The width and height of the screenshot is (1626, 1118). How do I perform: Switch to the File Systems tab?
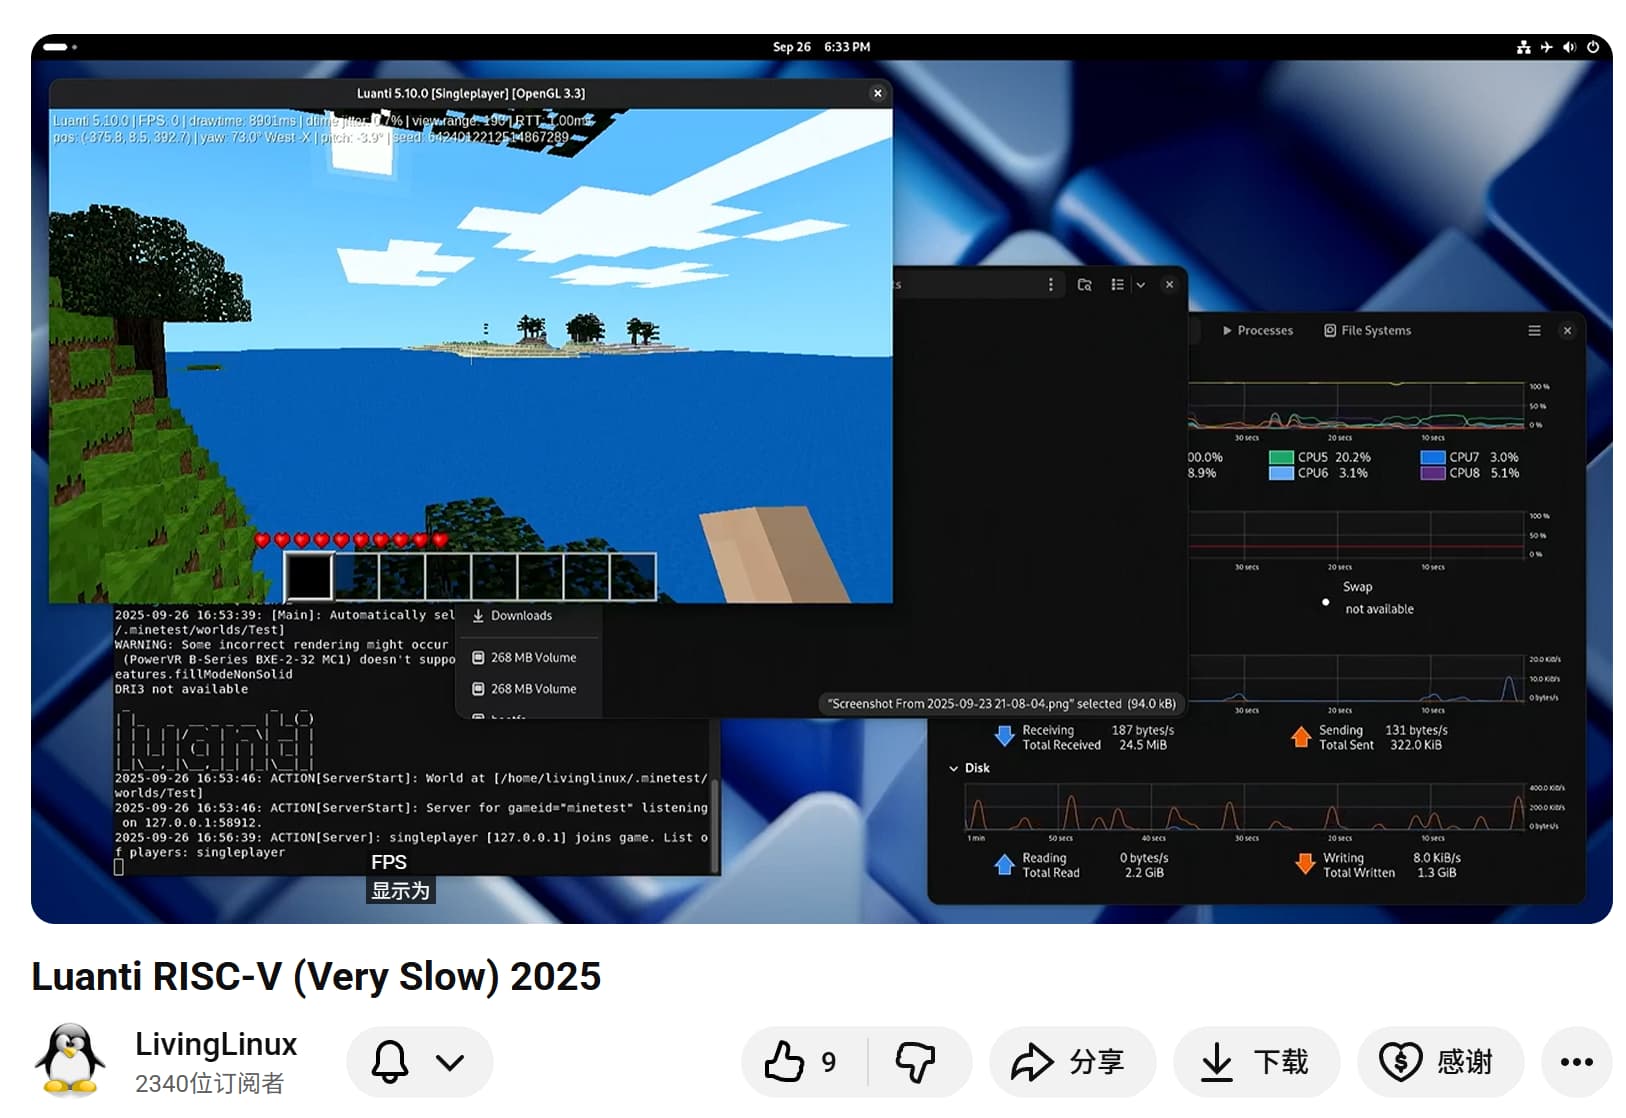(1367, 331)
